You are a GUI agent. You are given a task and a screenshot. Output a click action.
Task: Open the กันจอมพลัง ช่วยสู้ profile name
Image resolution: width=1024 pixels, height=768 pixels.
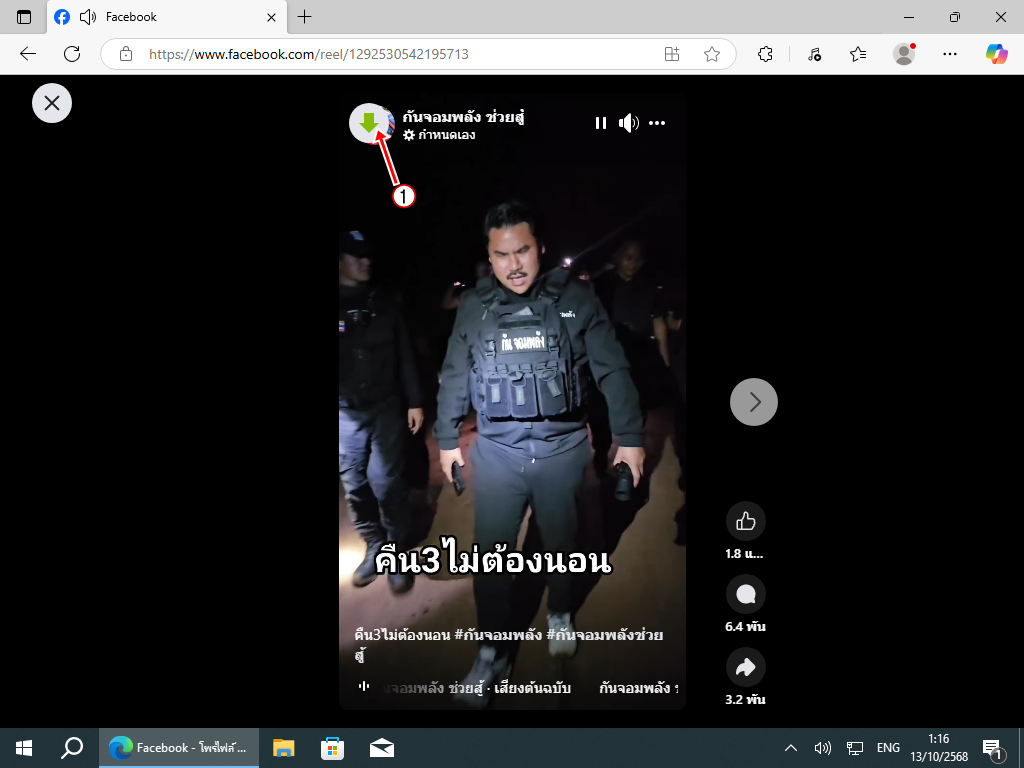[x=464, y=117]
